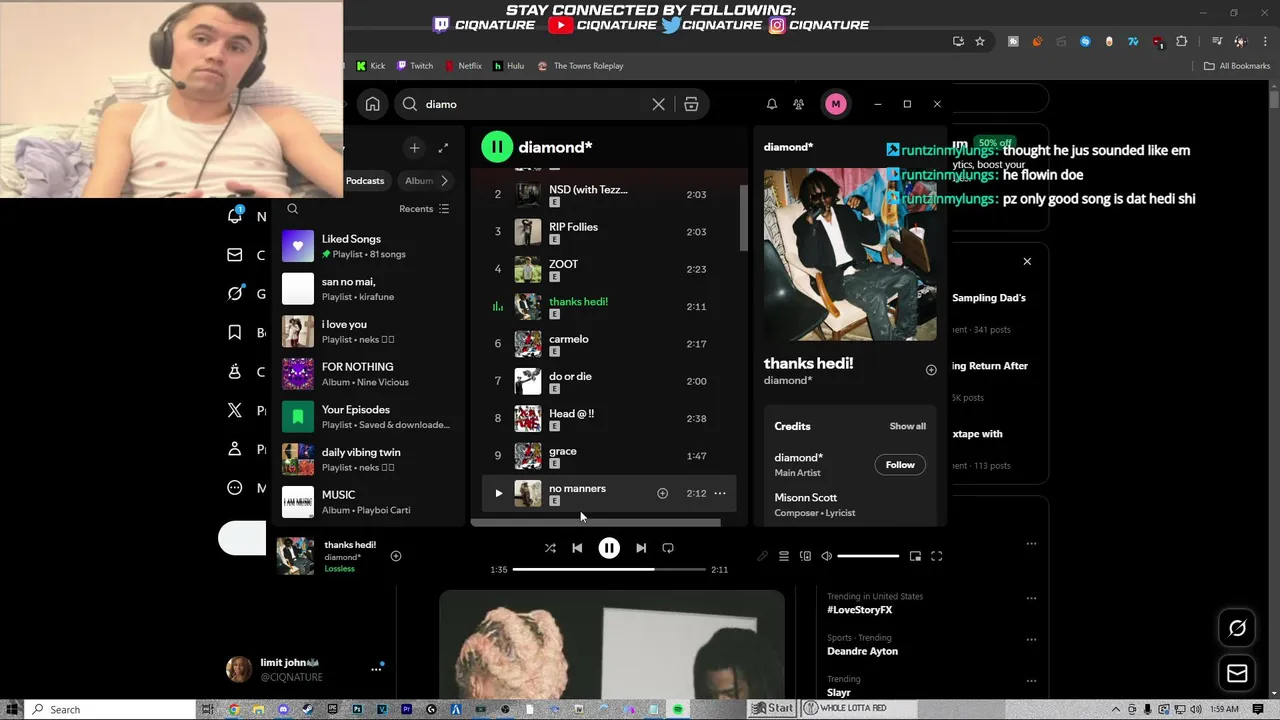Clear the Spotify search field
Screen dimensions: 1280x720
658,104
